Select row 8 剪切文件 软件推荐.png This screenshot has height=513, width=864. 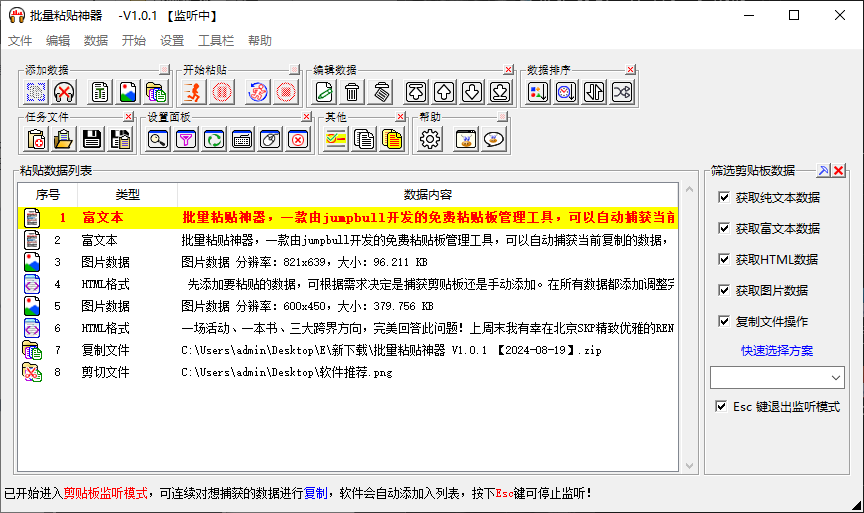click(x=348, y=372)
